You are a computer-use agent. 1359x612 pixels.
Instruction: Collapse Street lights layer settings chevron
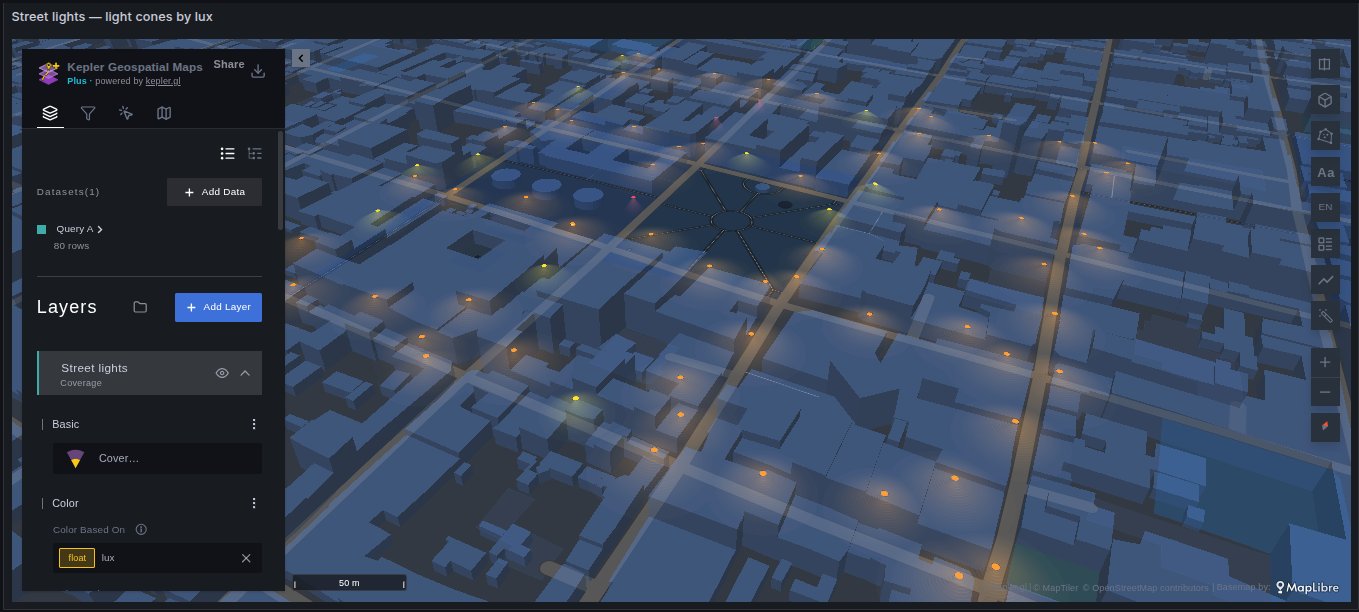coord(245,373)
